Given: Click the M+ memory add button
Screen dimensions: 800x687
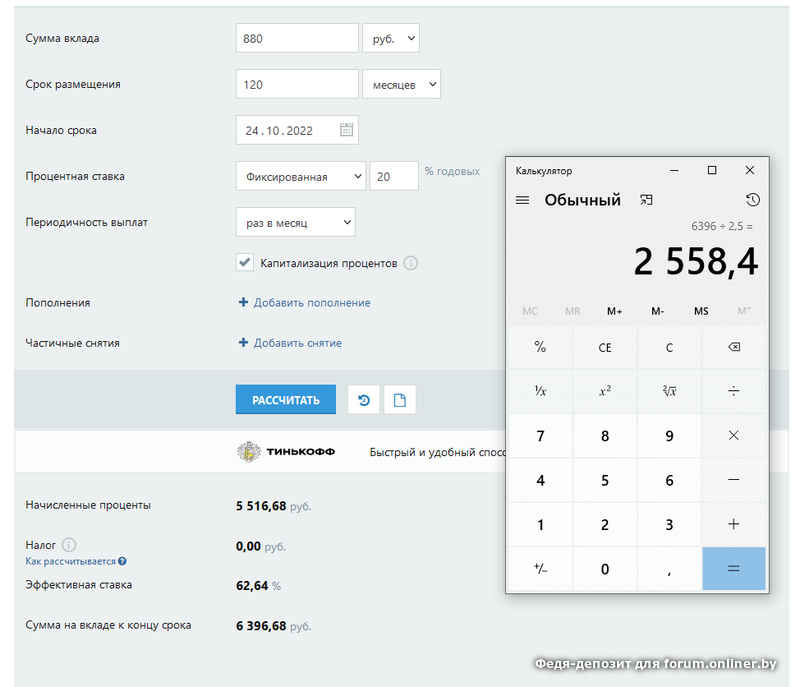Looking at the screenshot, I should (x=614, y=311).
